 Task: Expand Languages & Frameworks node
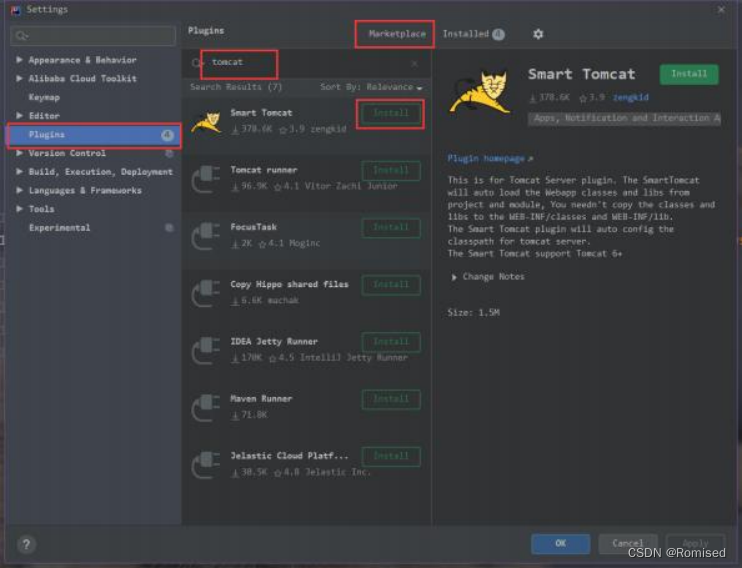pyautogui.click(x=19, y=190)
